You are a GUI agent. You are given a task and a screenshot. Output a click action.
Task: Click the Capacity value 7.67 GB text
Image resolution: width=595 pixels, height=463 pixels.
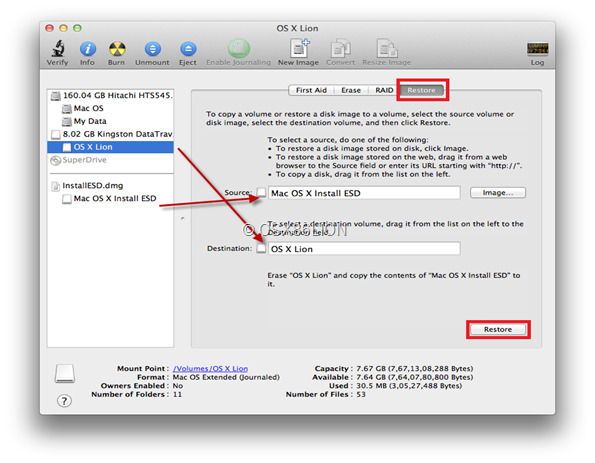414,369
